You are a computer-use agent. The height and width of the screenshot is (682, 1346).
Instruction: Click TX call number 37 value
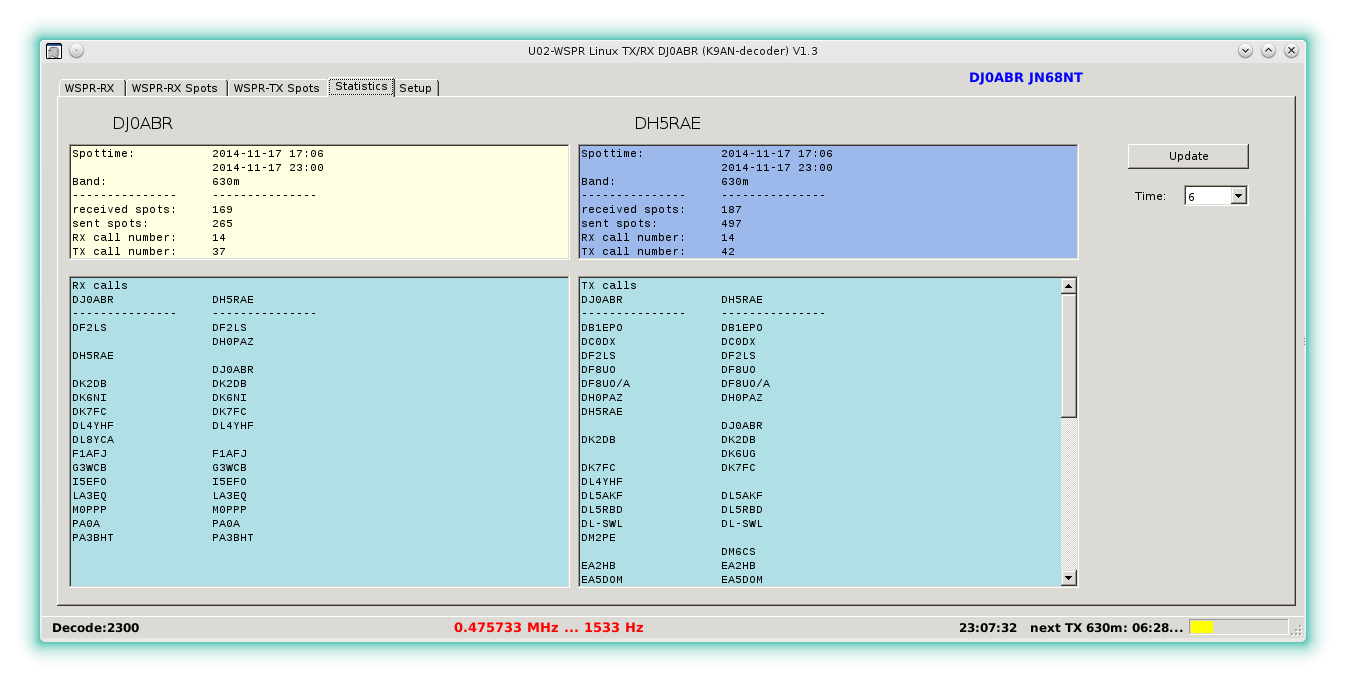coord(219,252)
